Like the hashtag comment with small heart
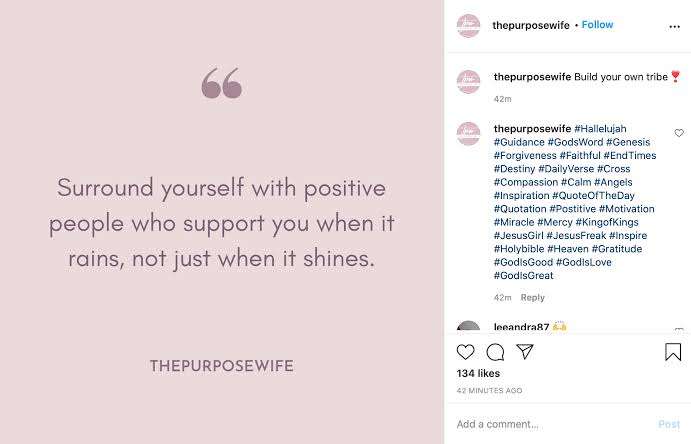This screenshot has width=691, height=444. click(679, 133)
